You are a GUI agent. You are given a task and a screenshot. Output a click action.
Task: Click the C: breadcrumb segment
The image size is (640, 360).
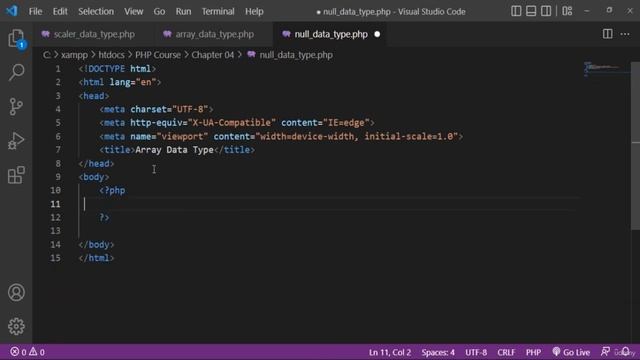point(47,55)
